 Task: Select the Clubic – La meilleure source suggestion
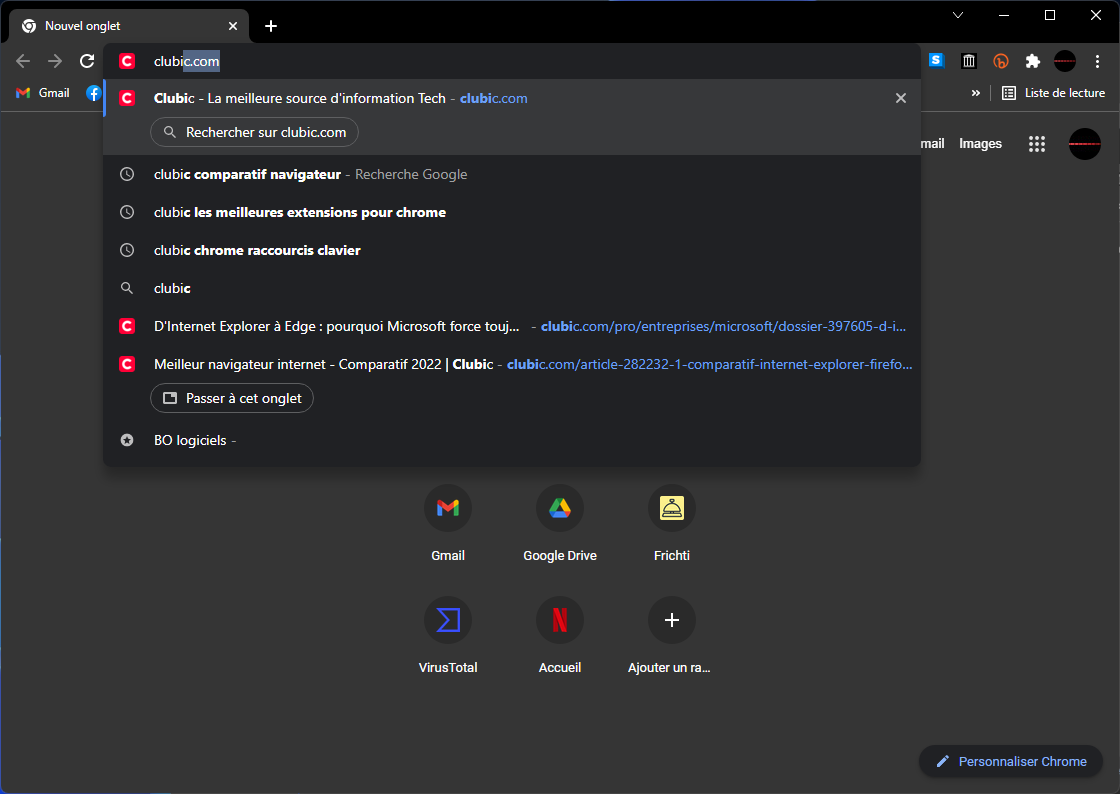(x=511, y=99)
